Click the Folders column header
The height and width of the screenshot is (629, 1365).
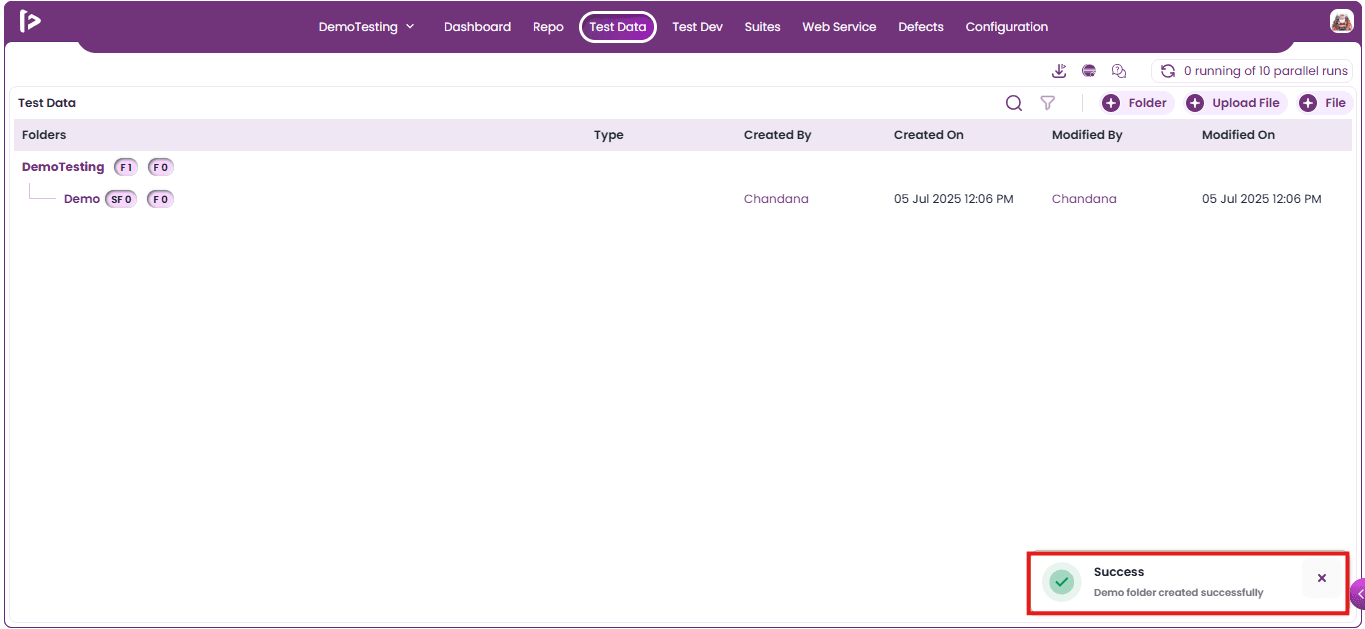(44, 135)
